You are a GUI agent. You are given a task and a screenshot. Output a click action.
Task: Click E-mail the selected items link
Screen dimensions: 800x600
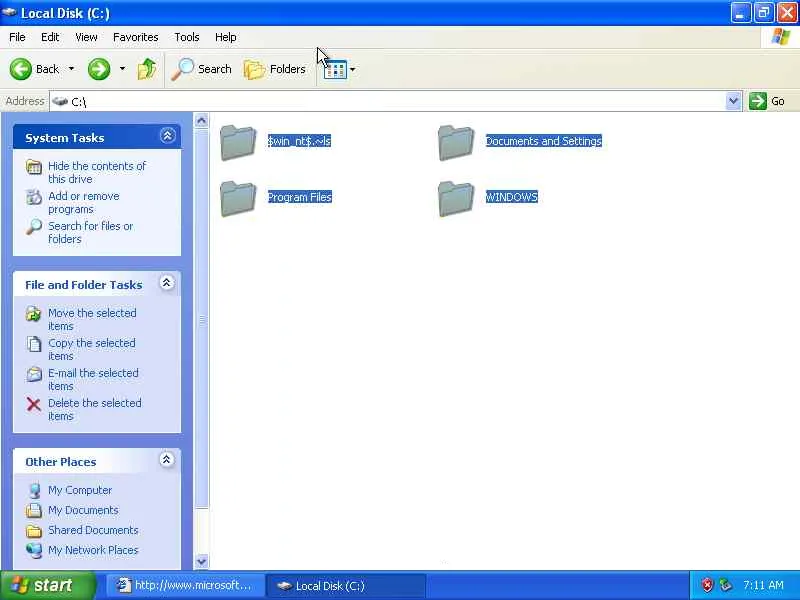[93, 380]
